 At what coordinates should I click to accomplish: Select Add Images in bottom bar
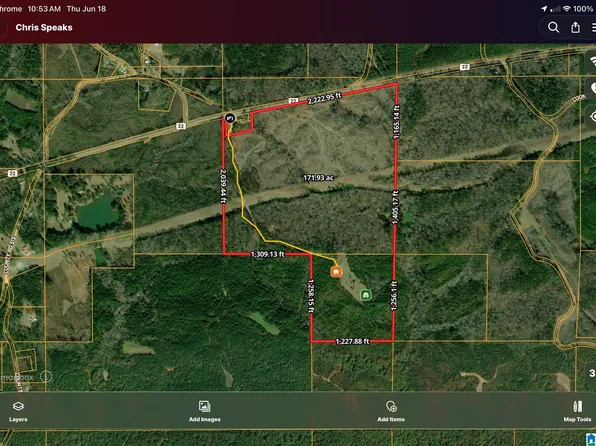[x=204, y=411]
